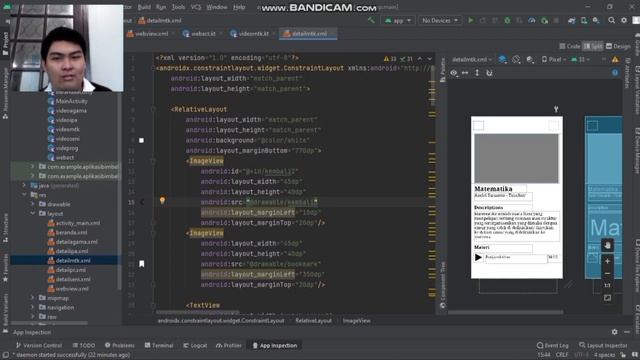Click Sync Project with Gradle icon
This screenshot has height=360, width=640.
click(x=572, y=20)
